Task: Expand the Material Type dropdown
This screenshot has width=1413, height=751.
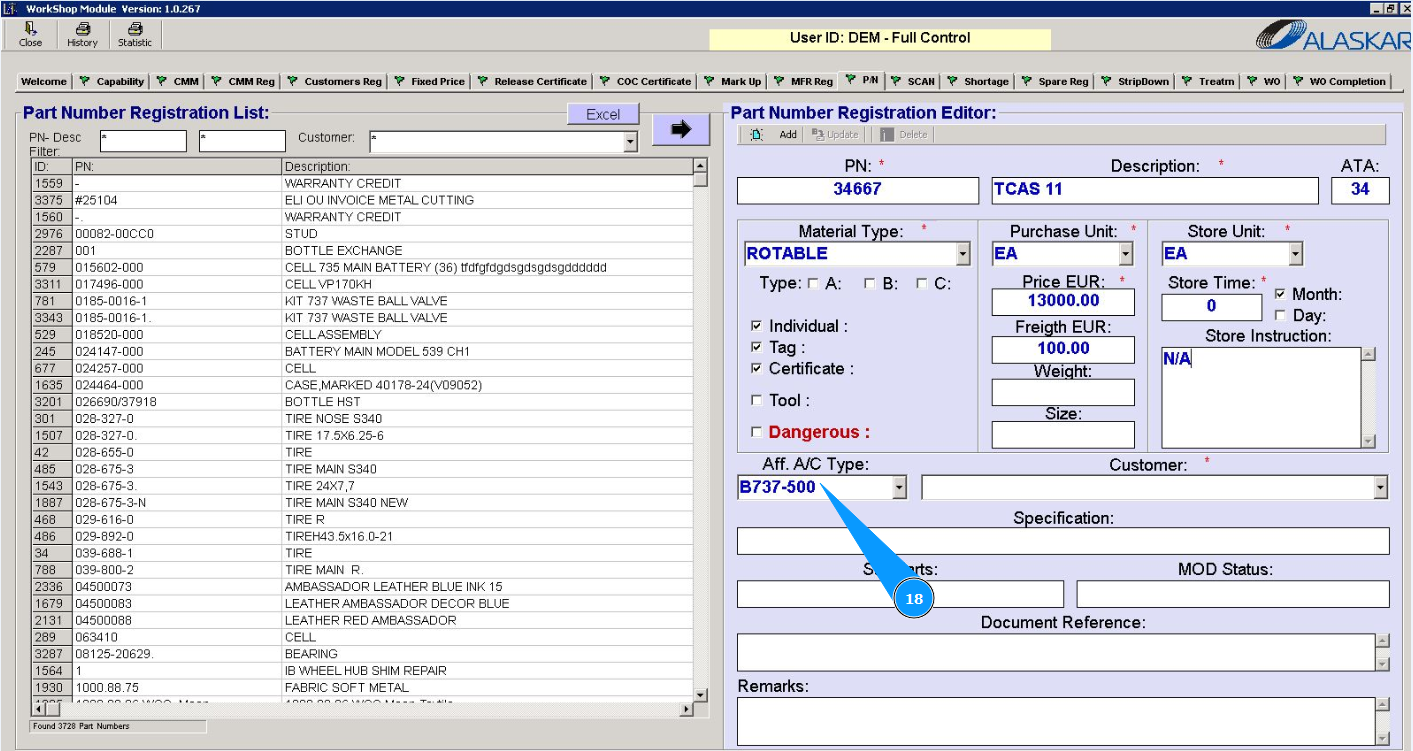Action: point(962,254)
